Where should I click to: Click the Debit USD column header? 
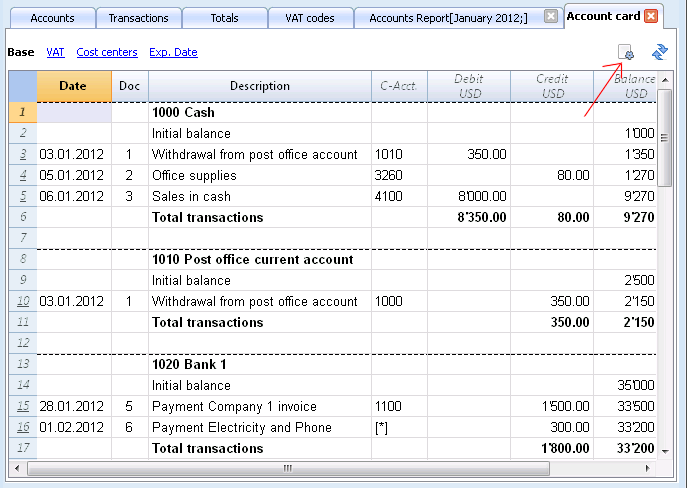[469, 86]
